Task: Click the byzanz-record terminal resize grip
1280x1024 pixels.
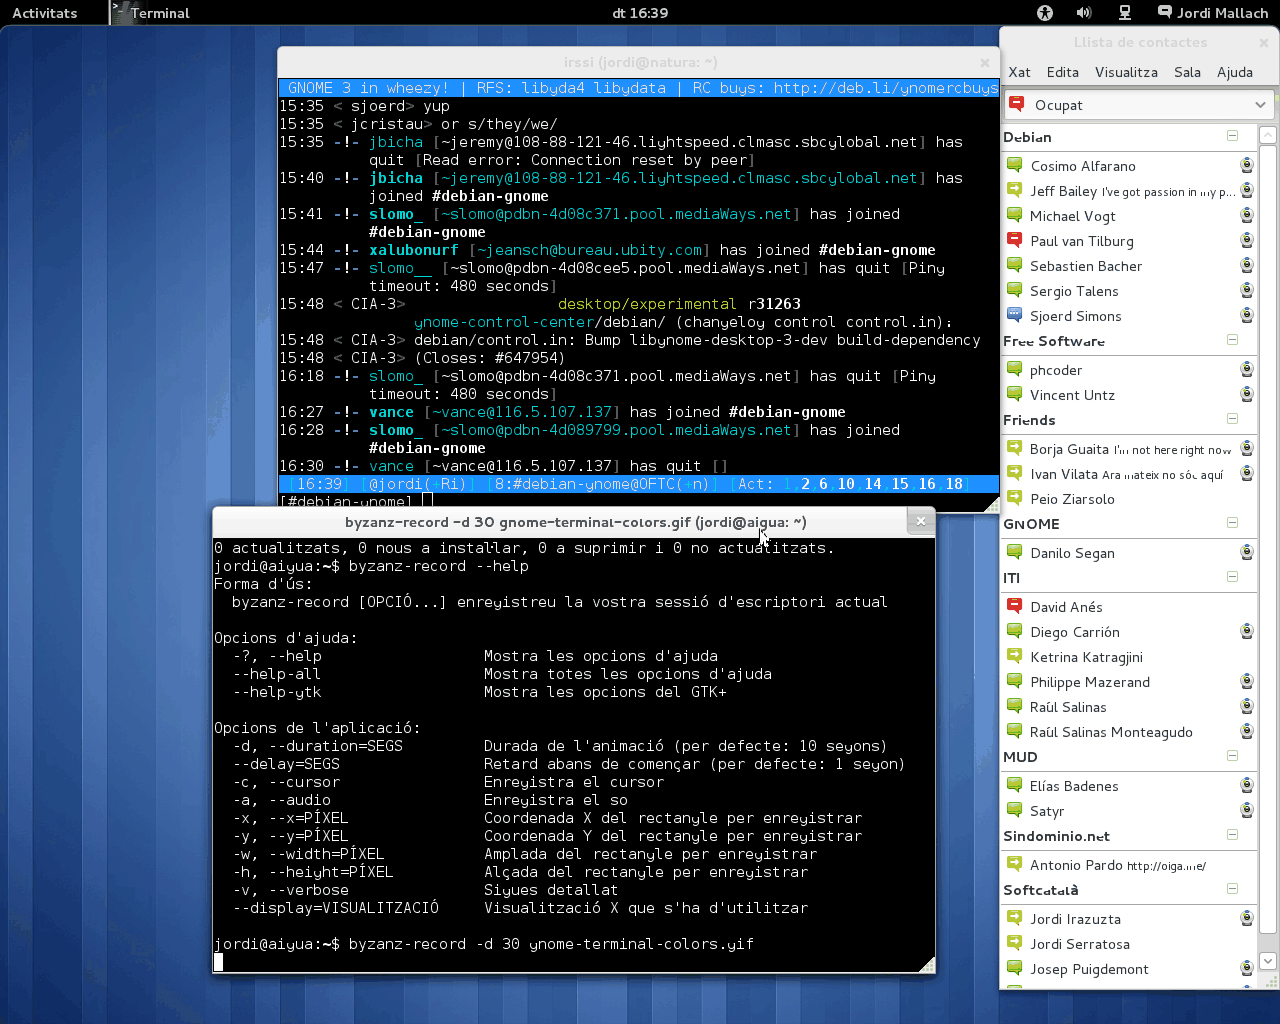Action: [927, 965]
